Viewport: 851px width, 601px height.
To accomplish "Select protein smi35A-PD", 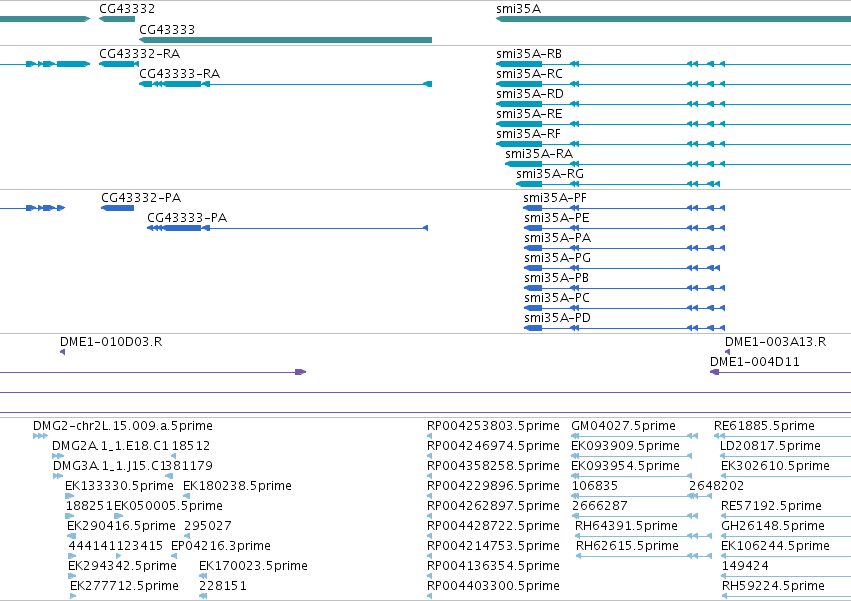I will click(x=557, y=318).
